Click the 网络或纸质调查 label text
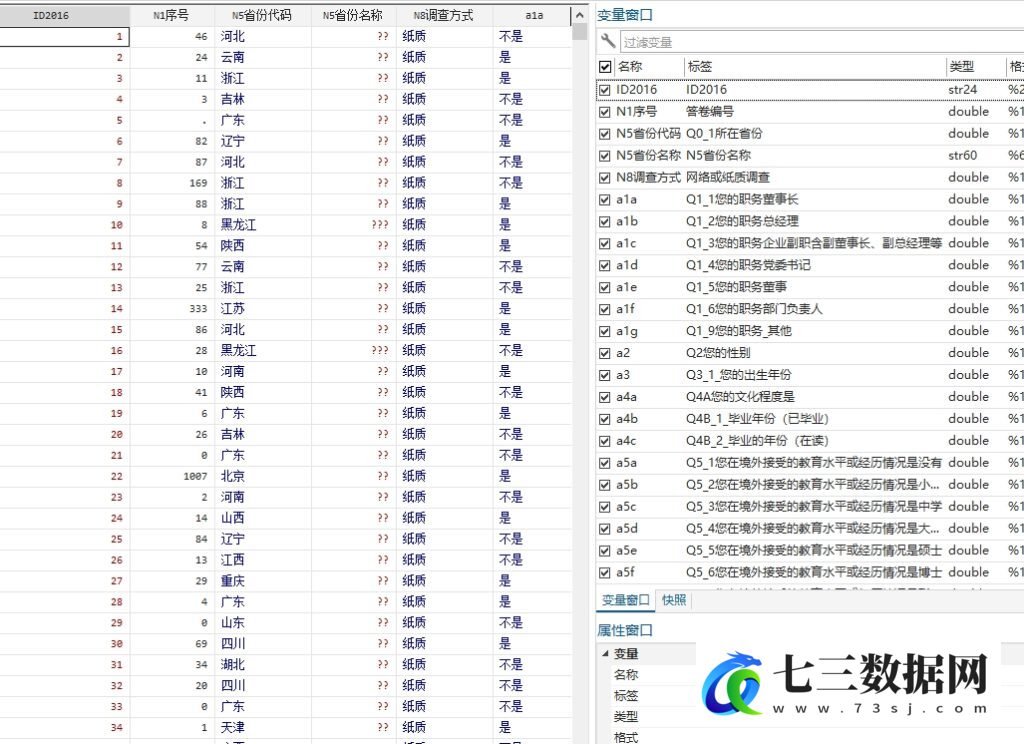The width and height of the screenshot is (1024, 744). 728,178
